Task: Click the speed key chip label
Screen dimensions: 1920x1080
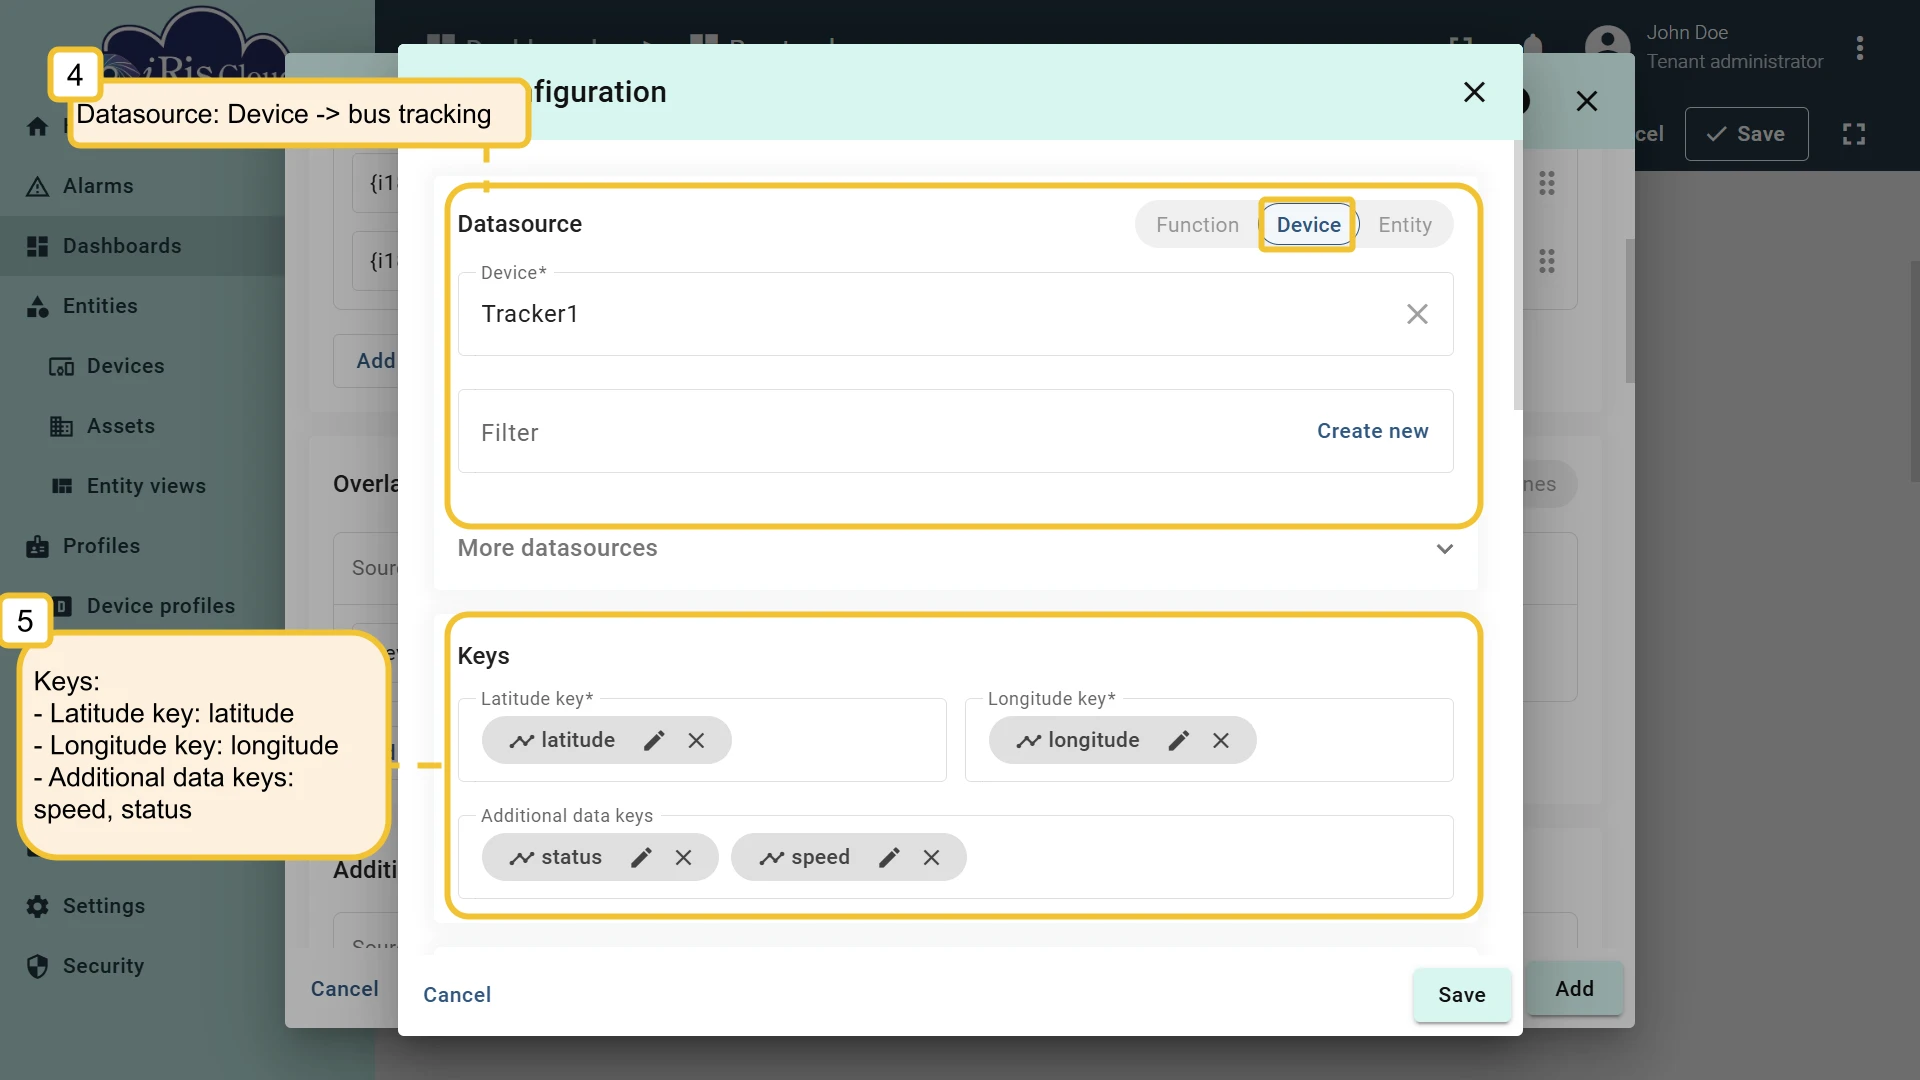Action: pos(820,857)
